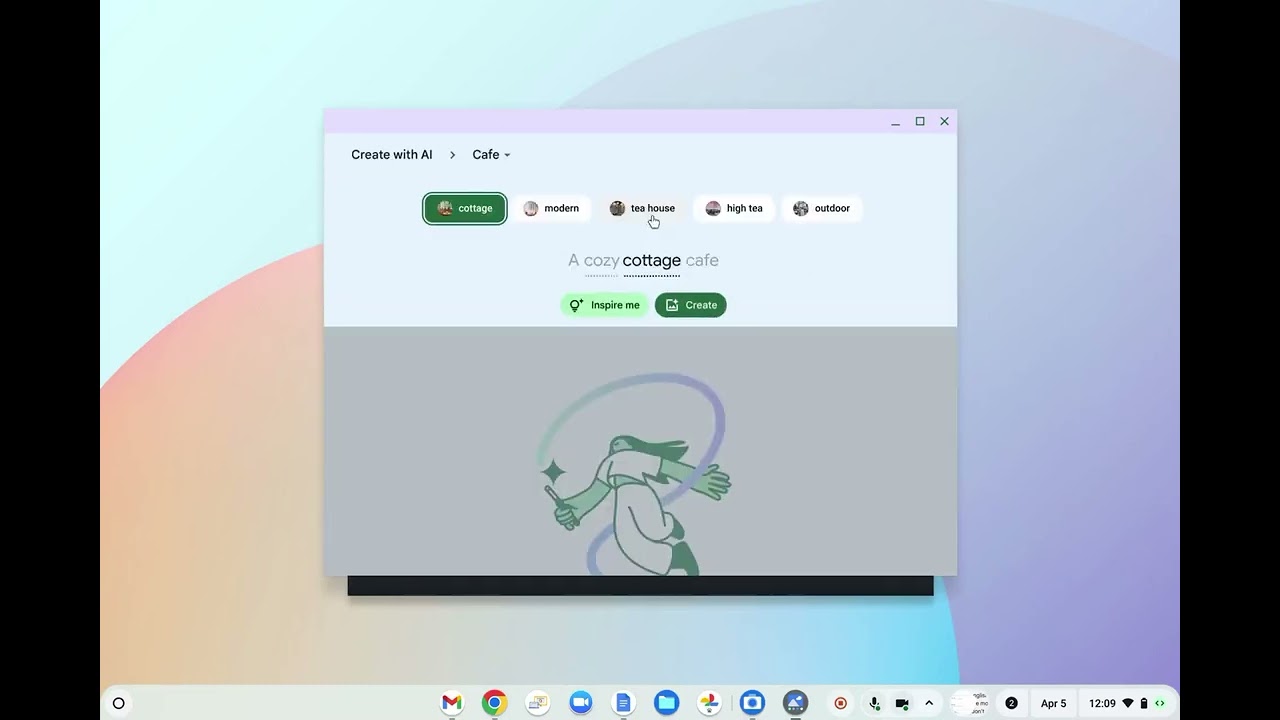Screen dimensions: 1280x720
Task: Click the painter illustration preview area
Action: click(640, 451)
